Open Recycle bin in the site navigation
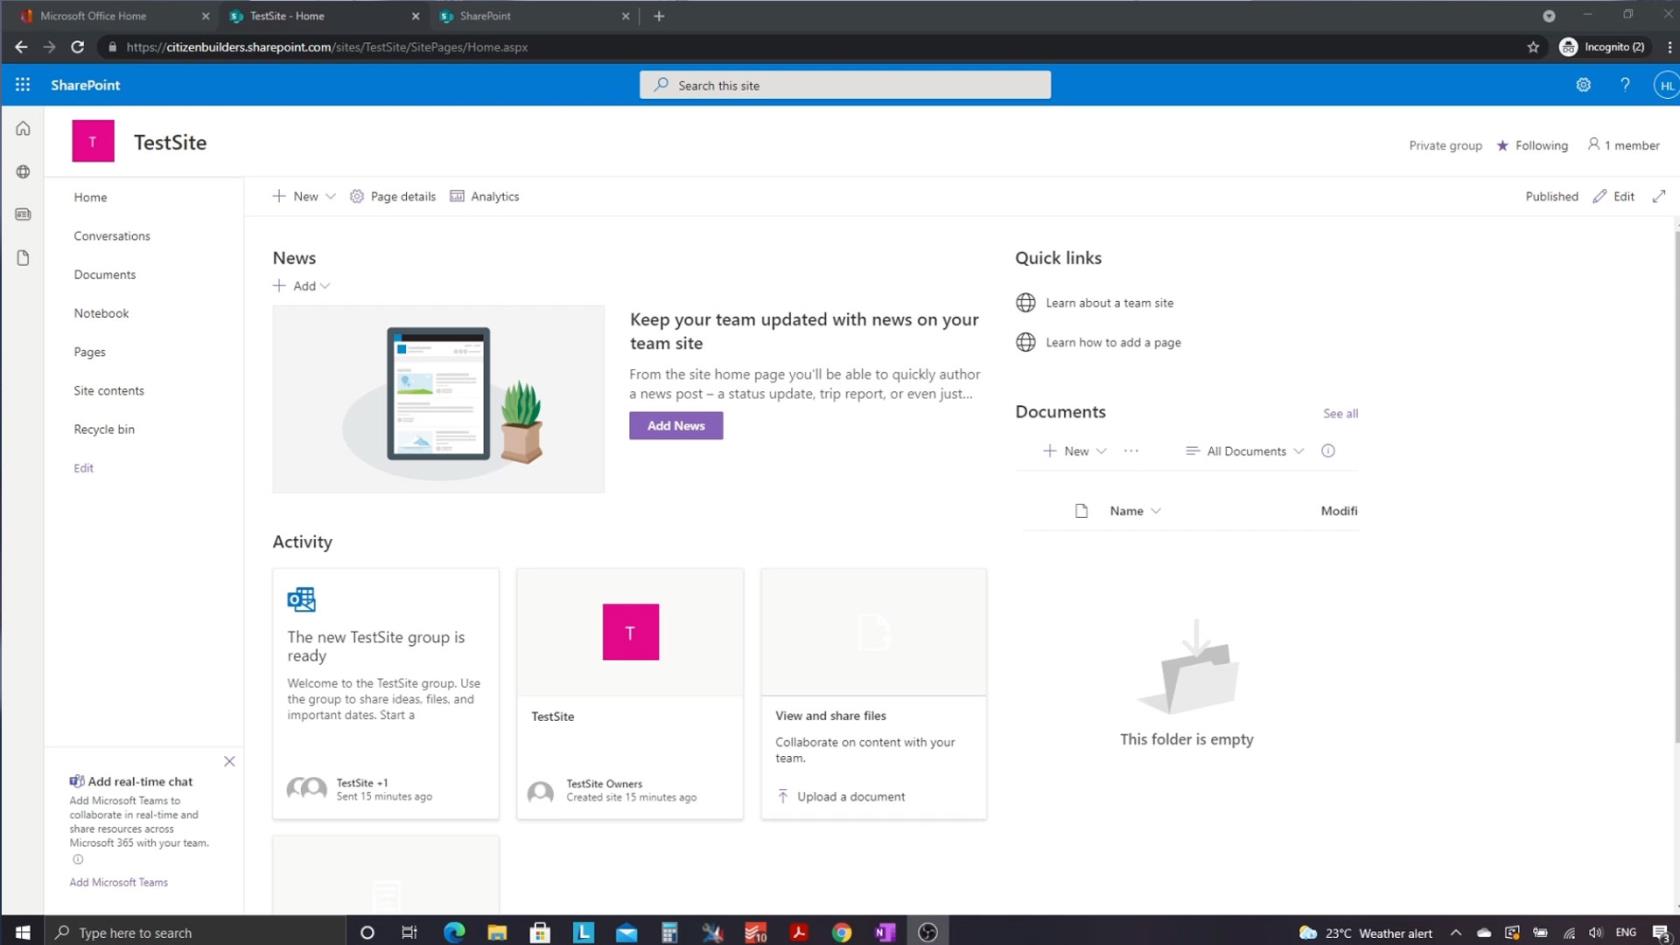This screenshot has height=945, width=1680. coord(104,430)
